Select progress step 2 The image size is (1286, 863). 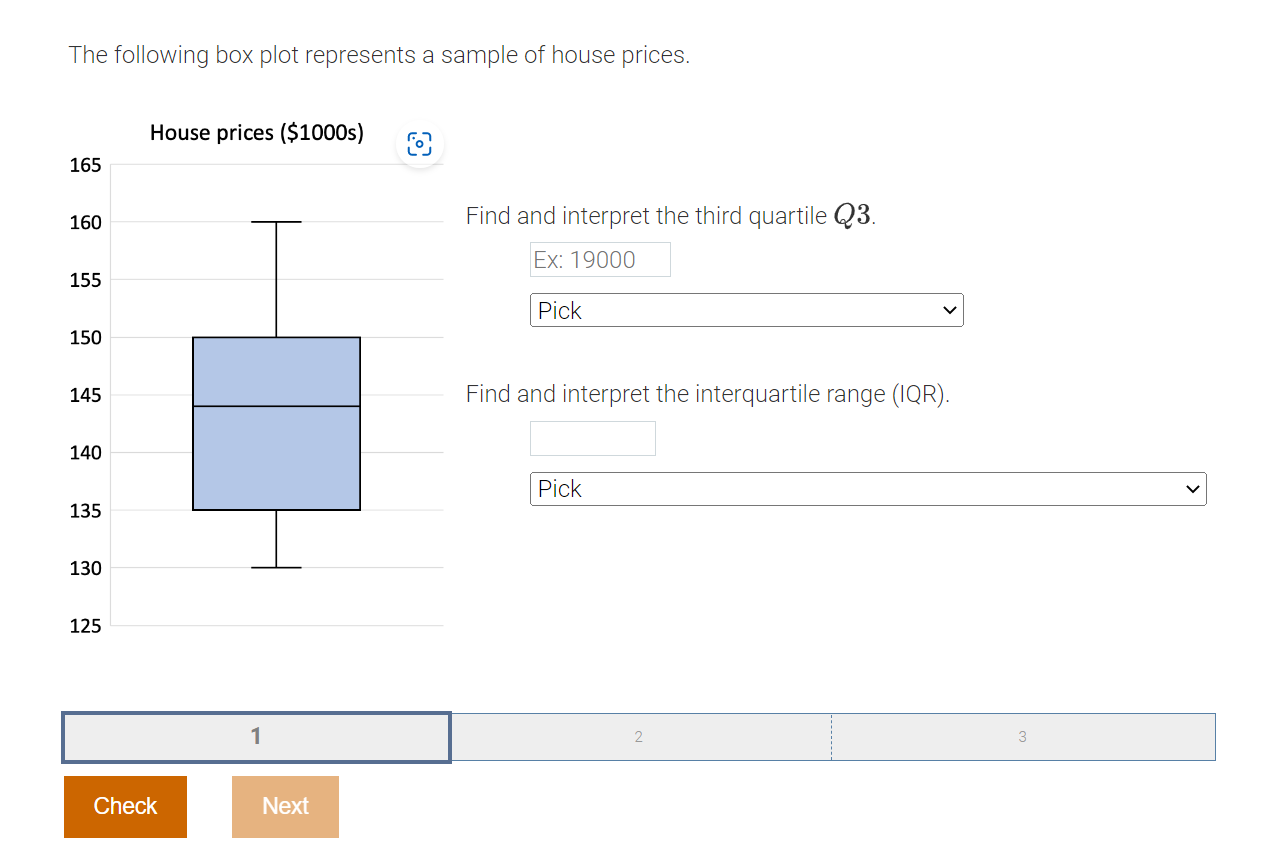[640, 737]
